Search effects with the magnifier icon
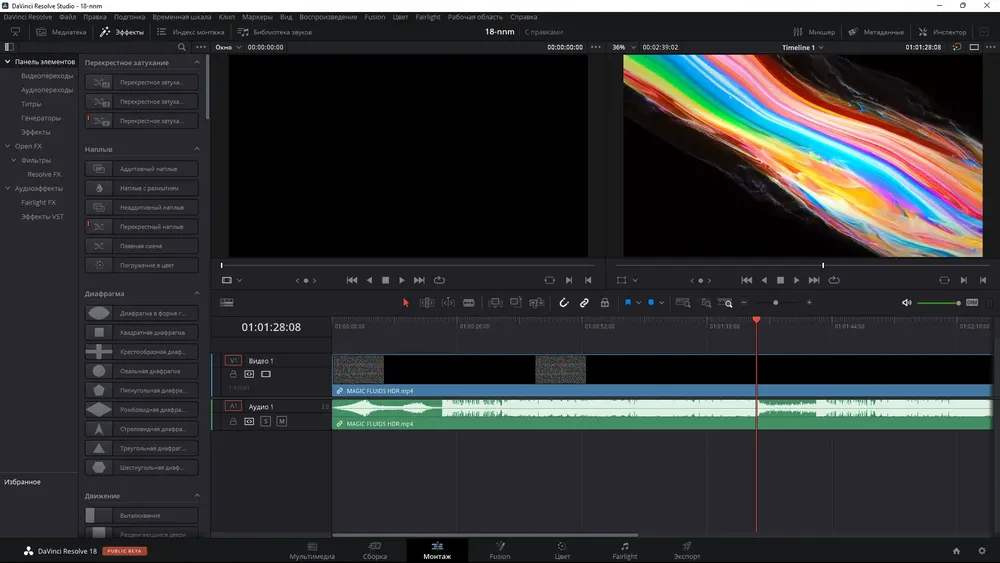 pos(181,47)
